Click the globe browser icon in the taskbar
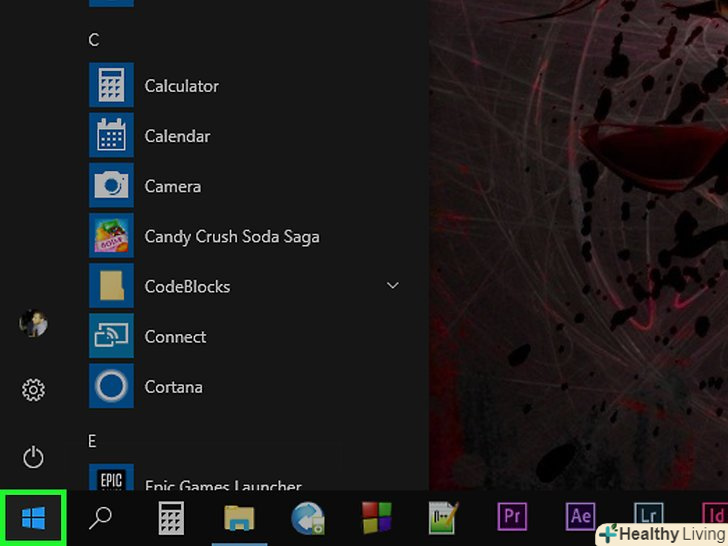 pos(308,518)
